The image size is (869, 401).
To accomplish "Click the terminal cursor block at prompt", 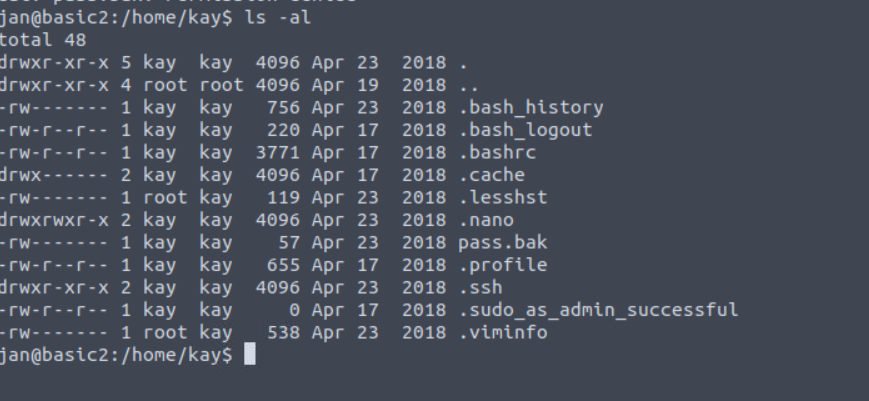I will click(250, 354).
